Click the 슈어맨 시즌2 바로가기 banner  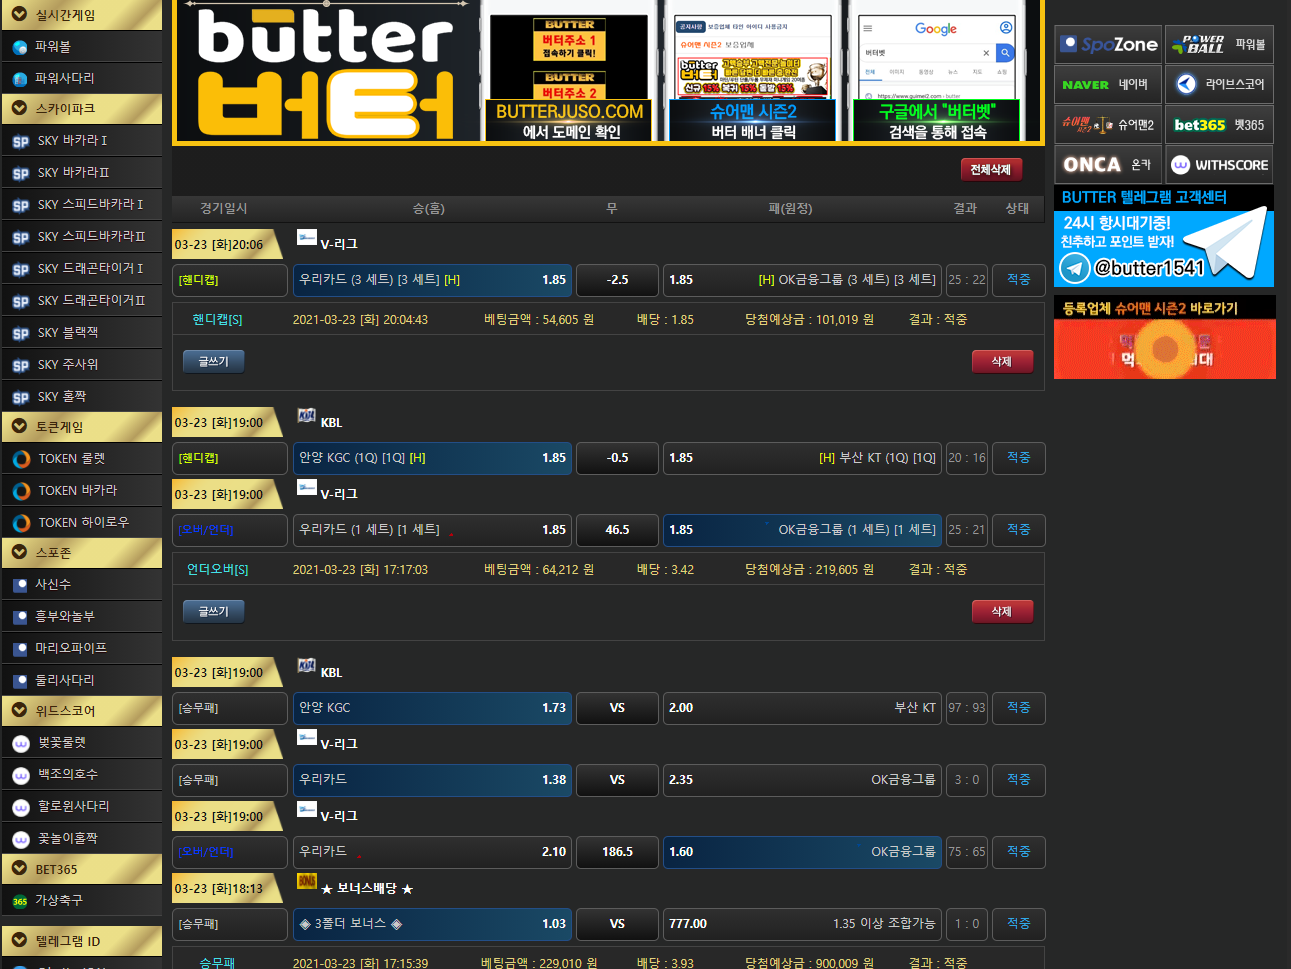click(1164, 338)
